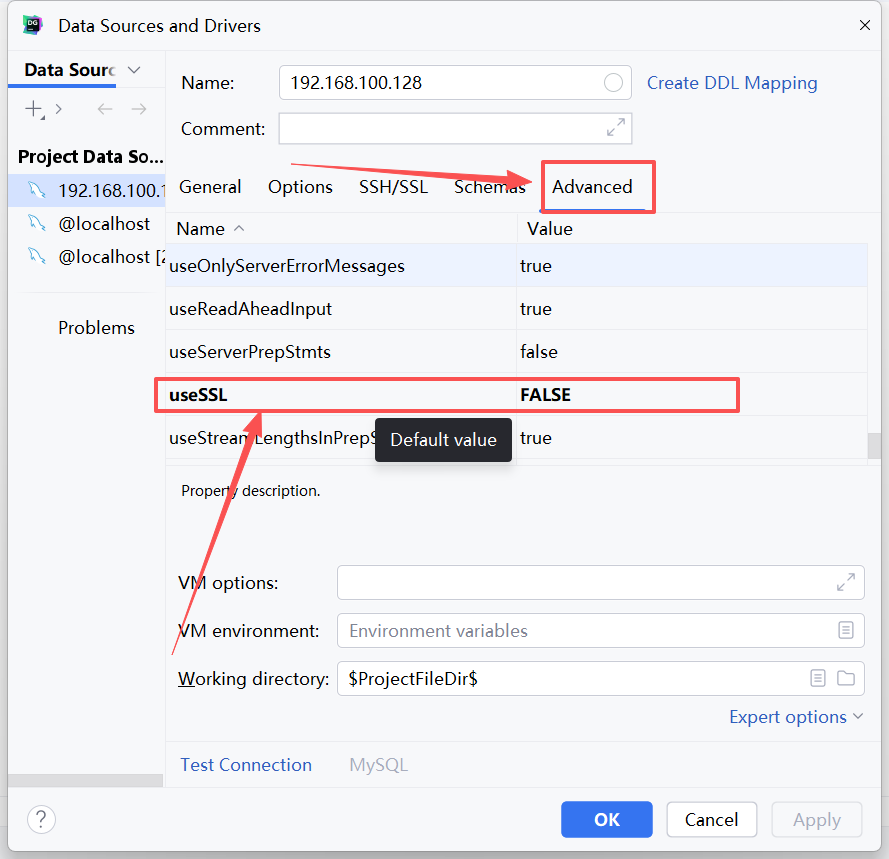Click the sidebar horizontal scrollbar
The width and height of the screenshot is (889, 859).
pyautogui.click(x=85, y=780)
